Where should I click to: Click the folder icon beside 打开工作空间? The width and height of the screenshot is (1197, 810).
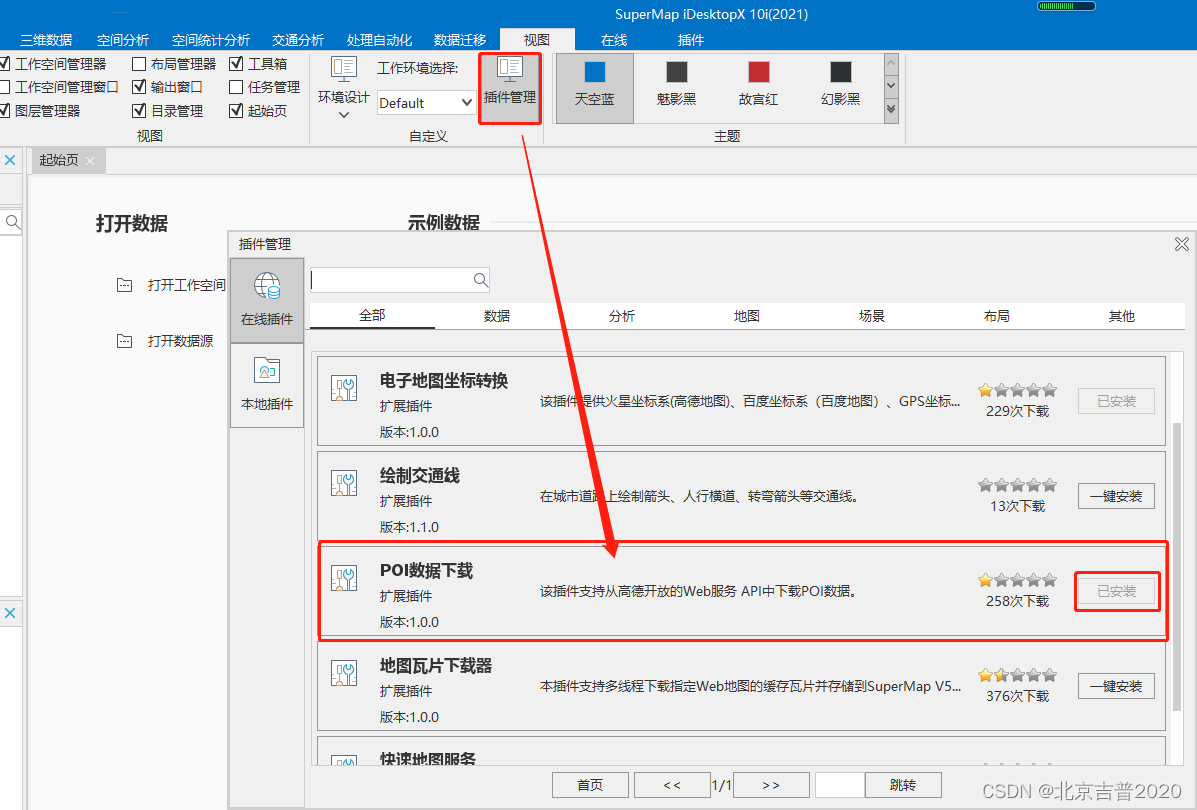(x=124, y=285)
